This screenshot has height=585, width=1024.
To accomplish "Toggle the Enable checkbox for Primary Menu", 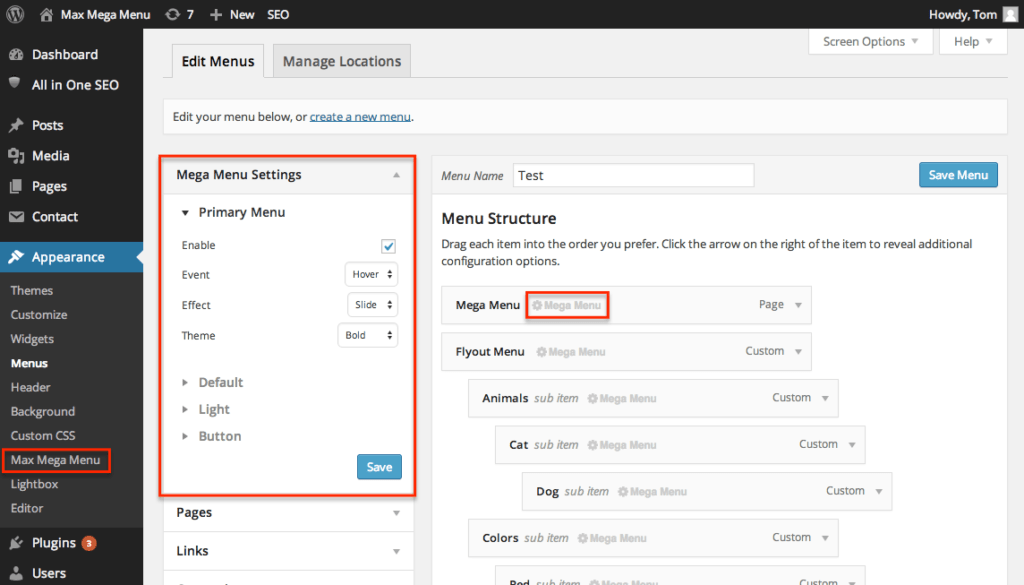I will [x=389, y=246].
